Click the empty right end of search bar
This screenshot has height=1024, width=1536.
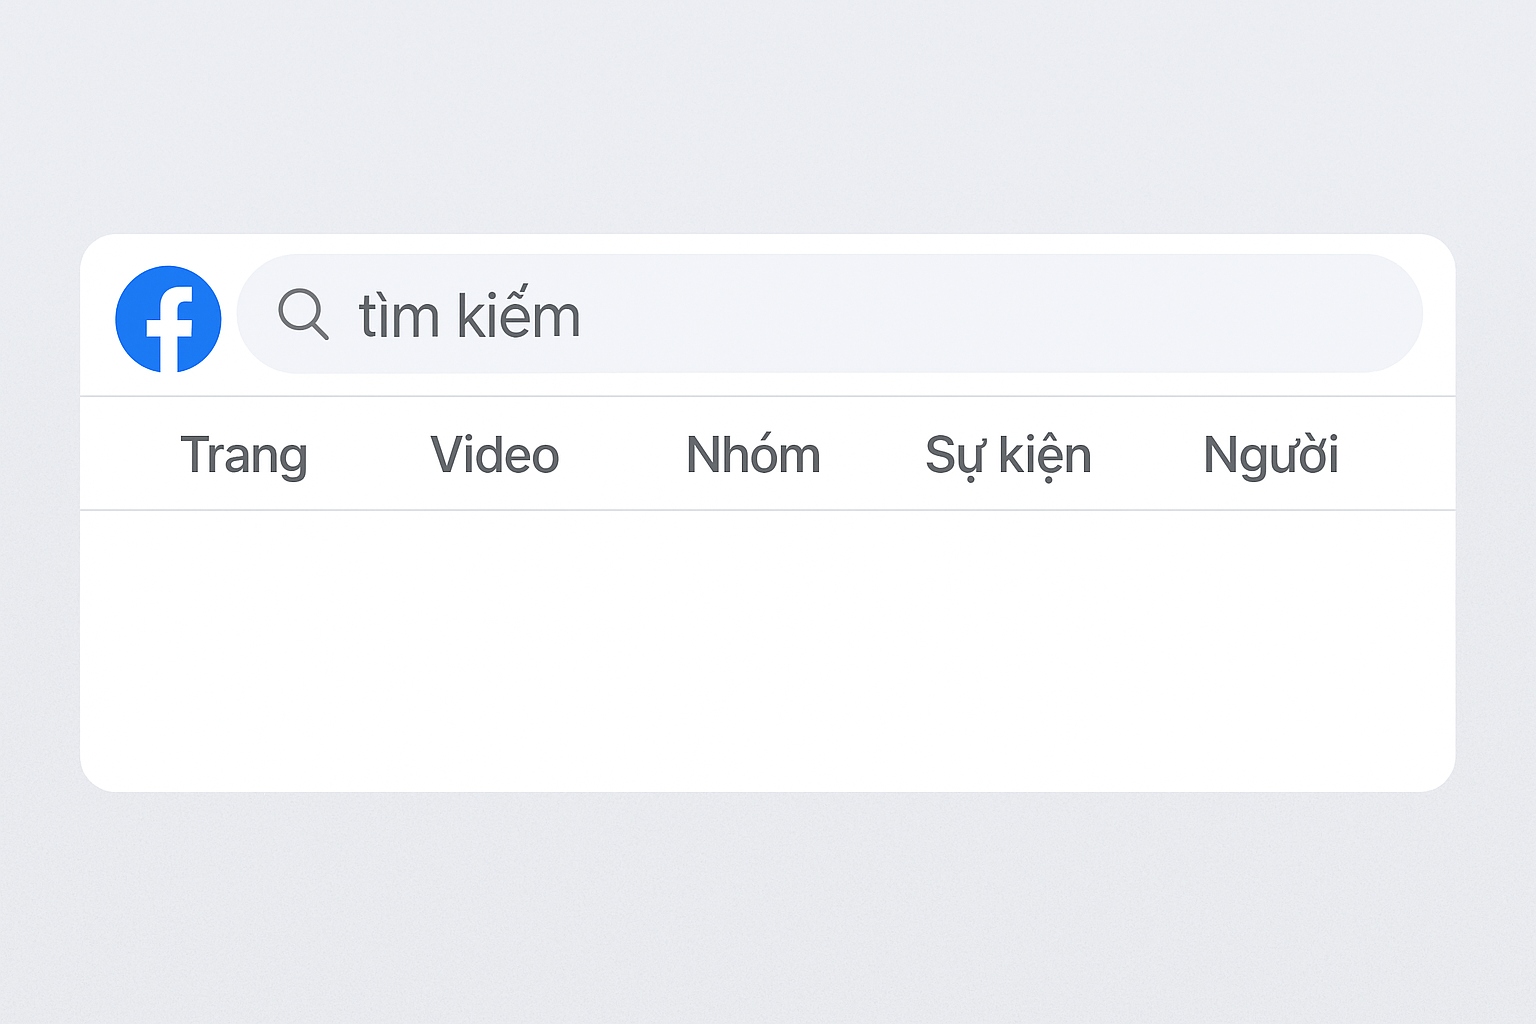(x=1300, y=314)
